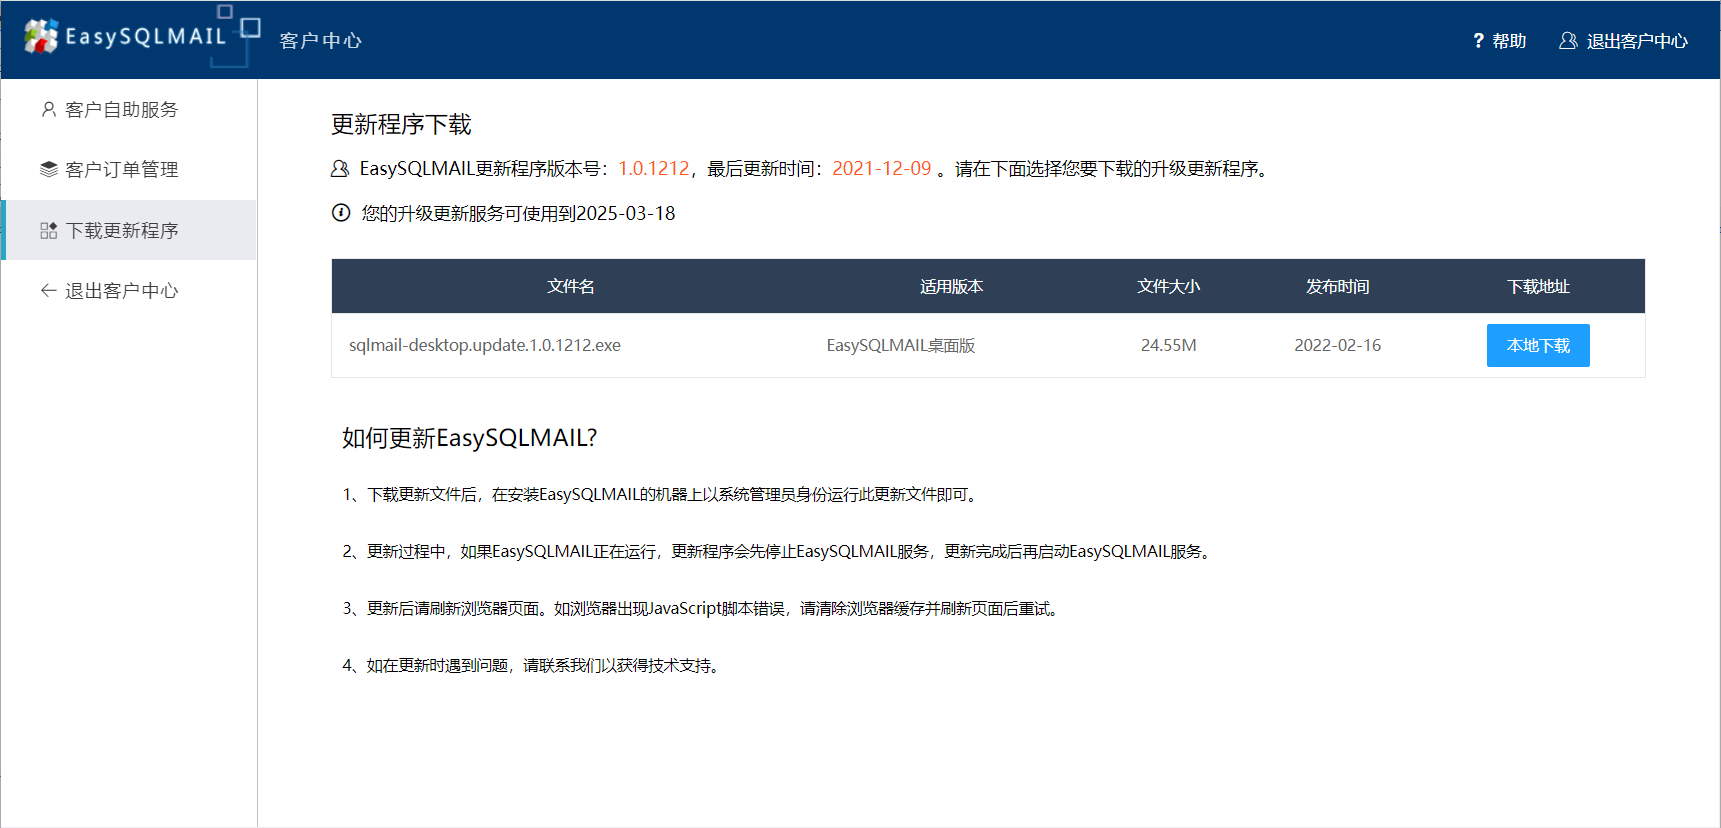Click the 本地下载 button
Image resolution: width=1721 pixels, height=828 pixels.
[1538, 345]
